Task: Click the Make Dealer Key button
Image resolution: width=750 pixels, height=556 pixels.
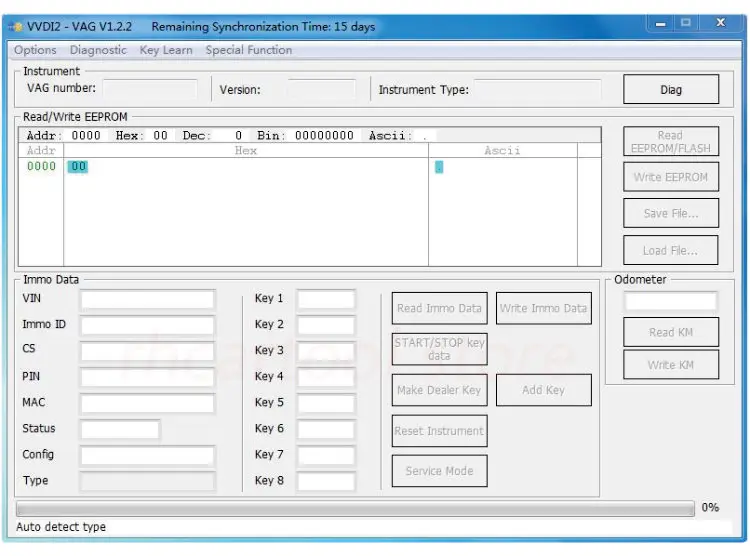Action: tap(440, 390)
